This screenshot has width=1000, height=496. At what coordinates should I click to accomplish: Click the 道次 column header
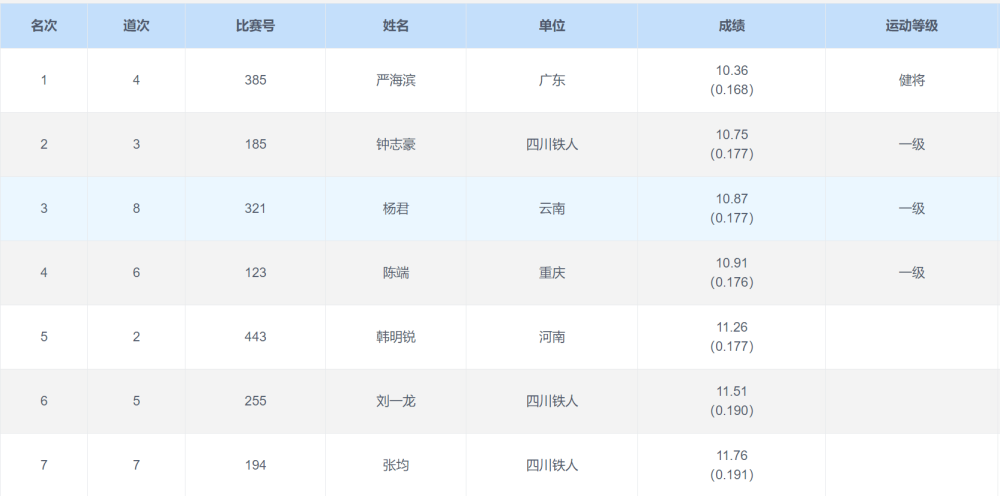pyautogui.click(x=136, y=27)
